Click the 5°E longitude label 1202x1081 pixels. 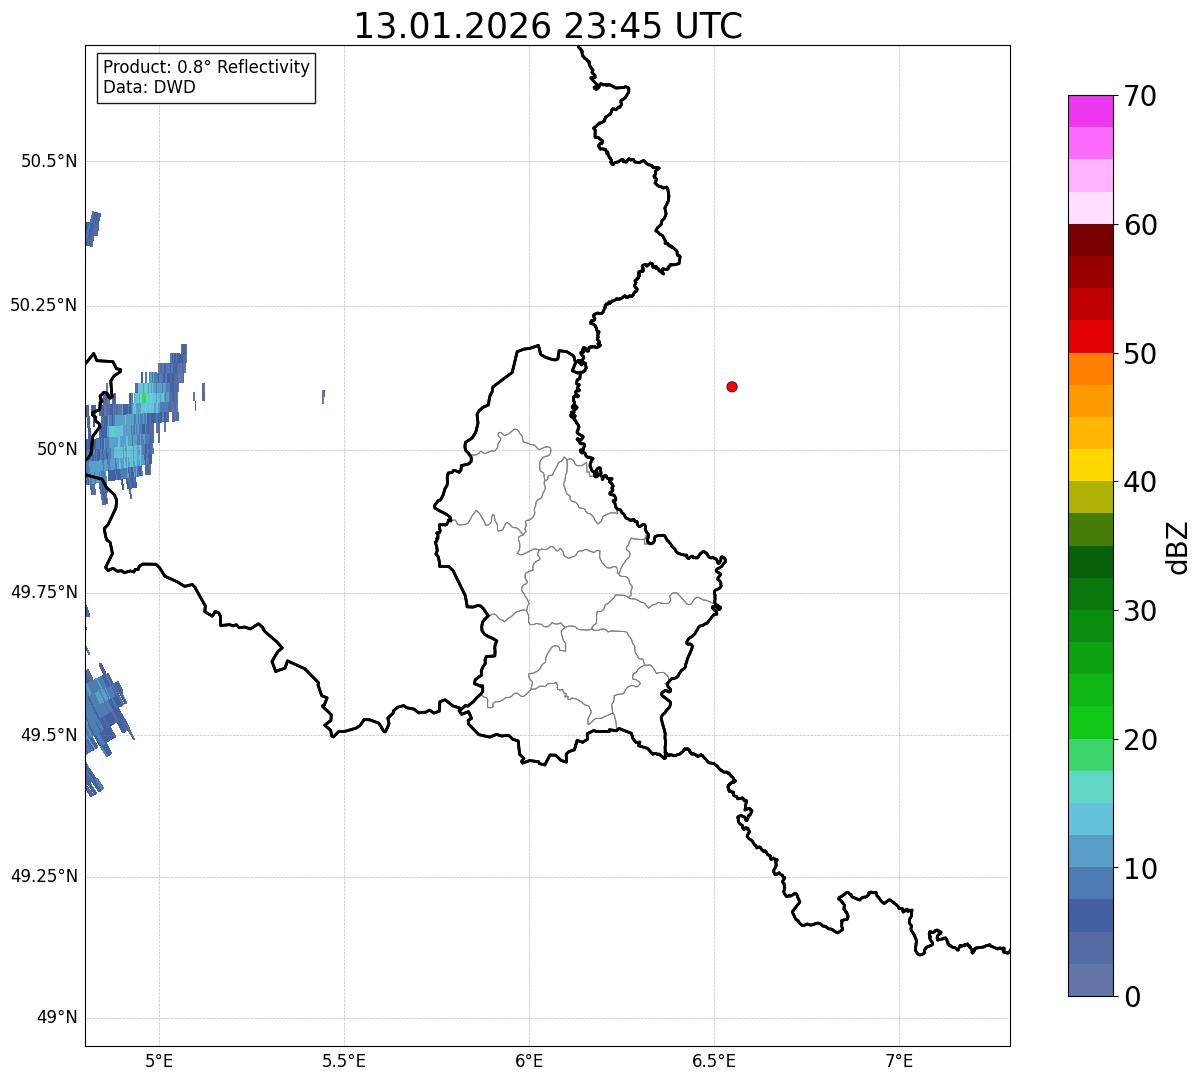coord(159,1060)
